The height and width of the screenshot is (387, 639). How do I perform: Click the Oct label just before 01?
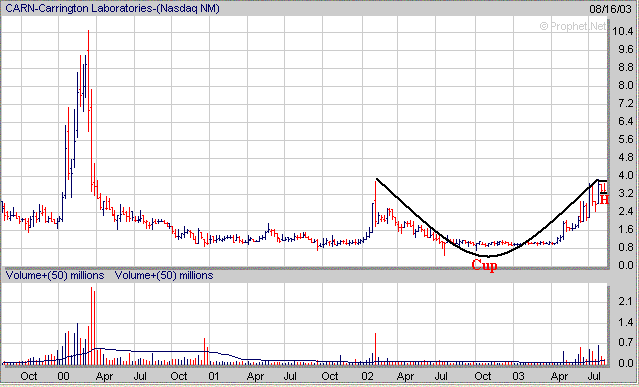tap(178, 376)
